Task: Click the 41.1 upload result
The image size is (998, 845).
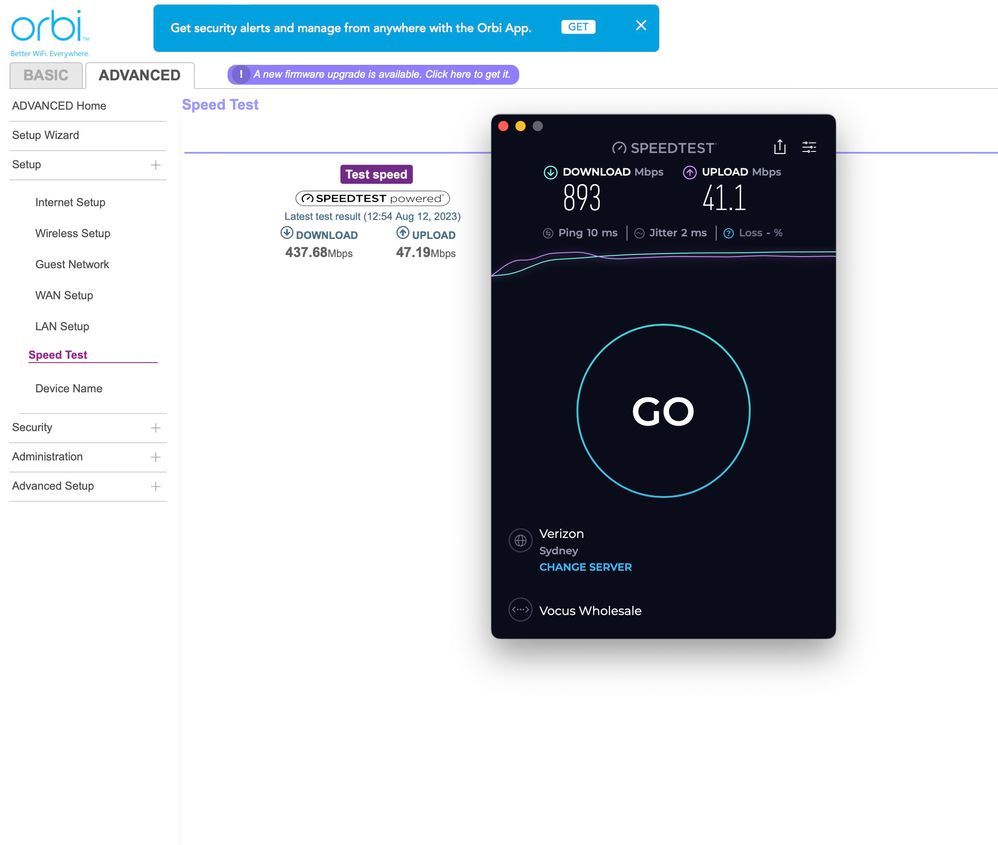Action: click(724, 198)
